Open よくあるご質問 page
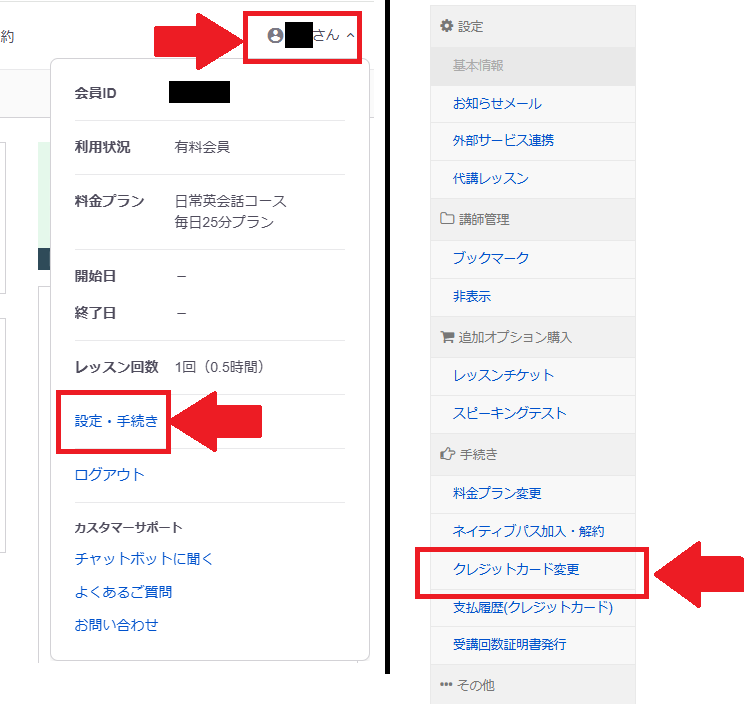756x704 pixels. (123, 592)
